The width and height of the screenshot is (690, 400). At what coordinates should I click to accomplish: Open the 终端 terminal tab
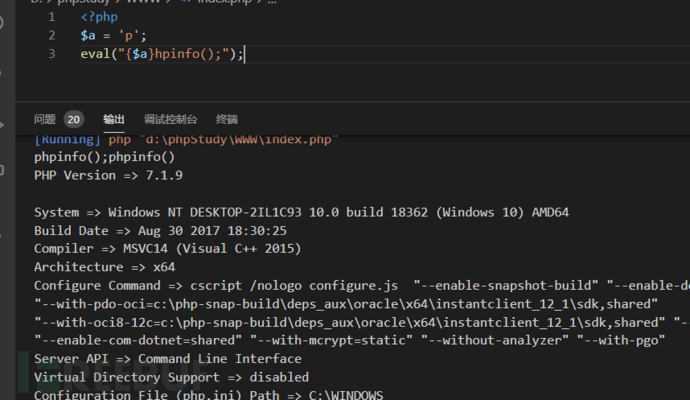tap(227, 119)
